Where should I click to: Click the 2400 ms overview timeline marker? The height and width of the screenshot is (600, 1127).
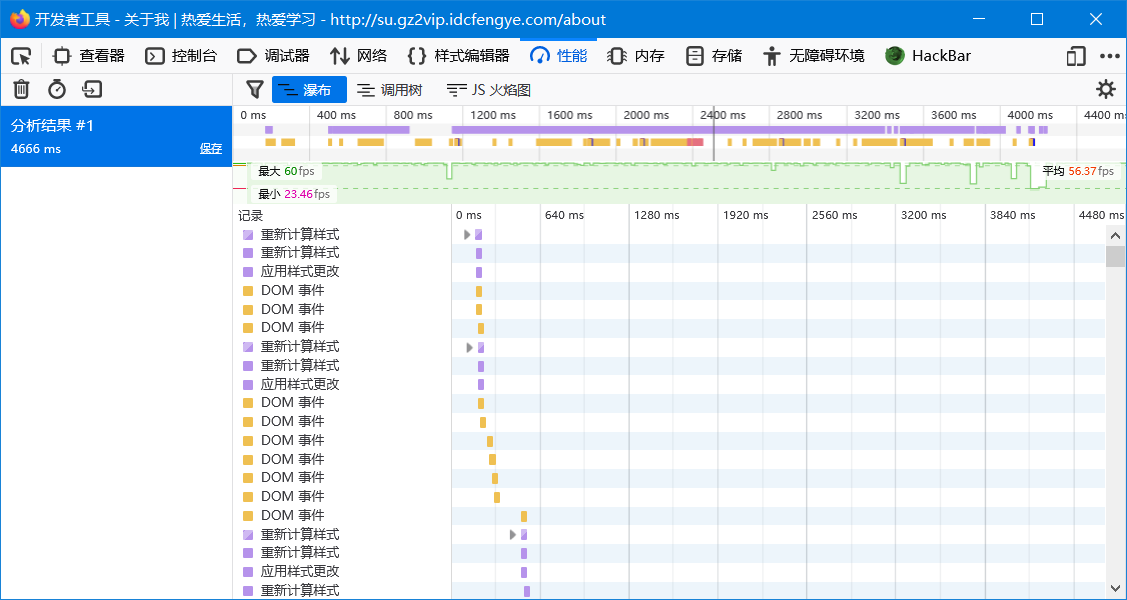[723, 115]
